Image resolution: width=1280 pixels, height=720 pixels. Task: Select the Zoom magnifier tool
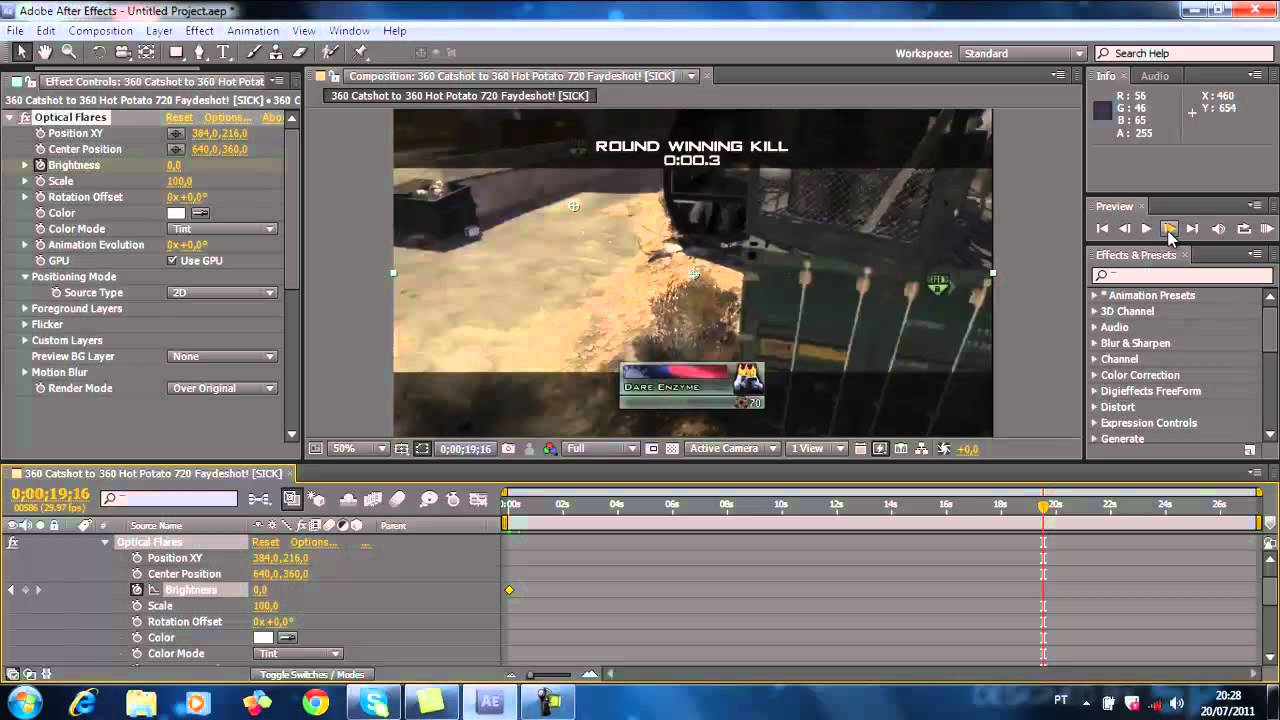click(x=69, y=52)
